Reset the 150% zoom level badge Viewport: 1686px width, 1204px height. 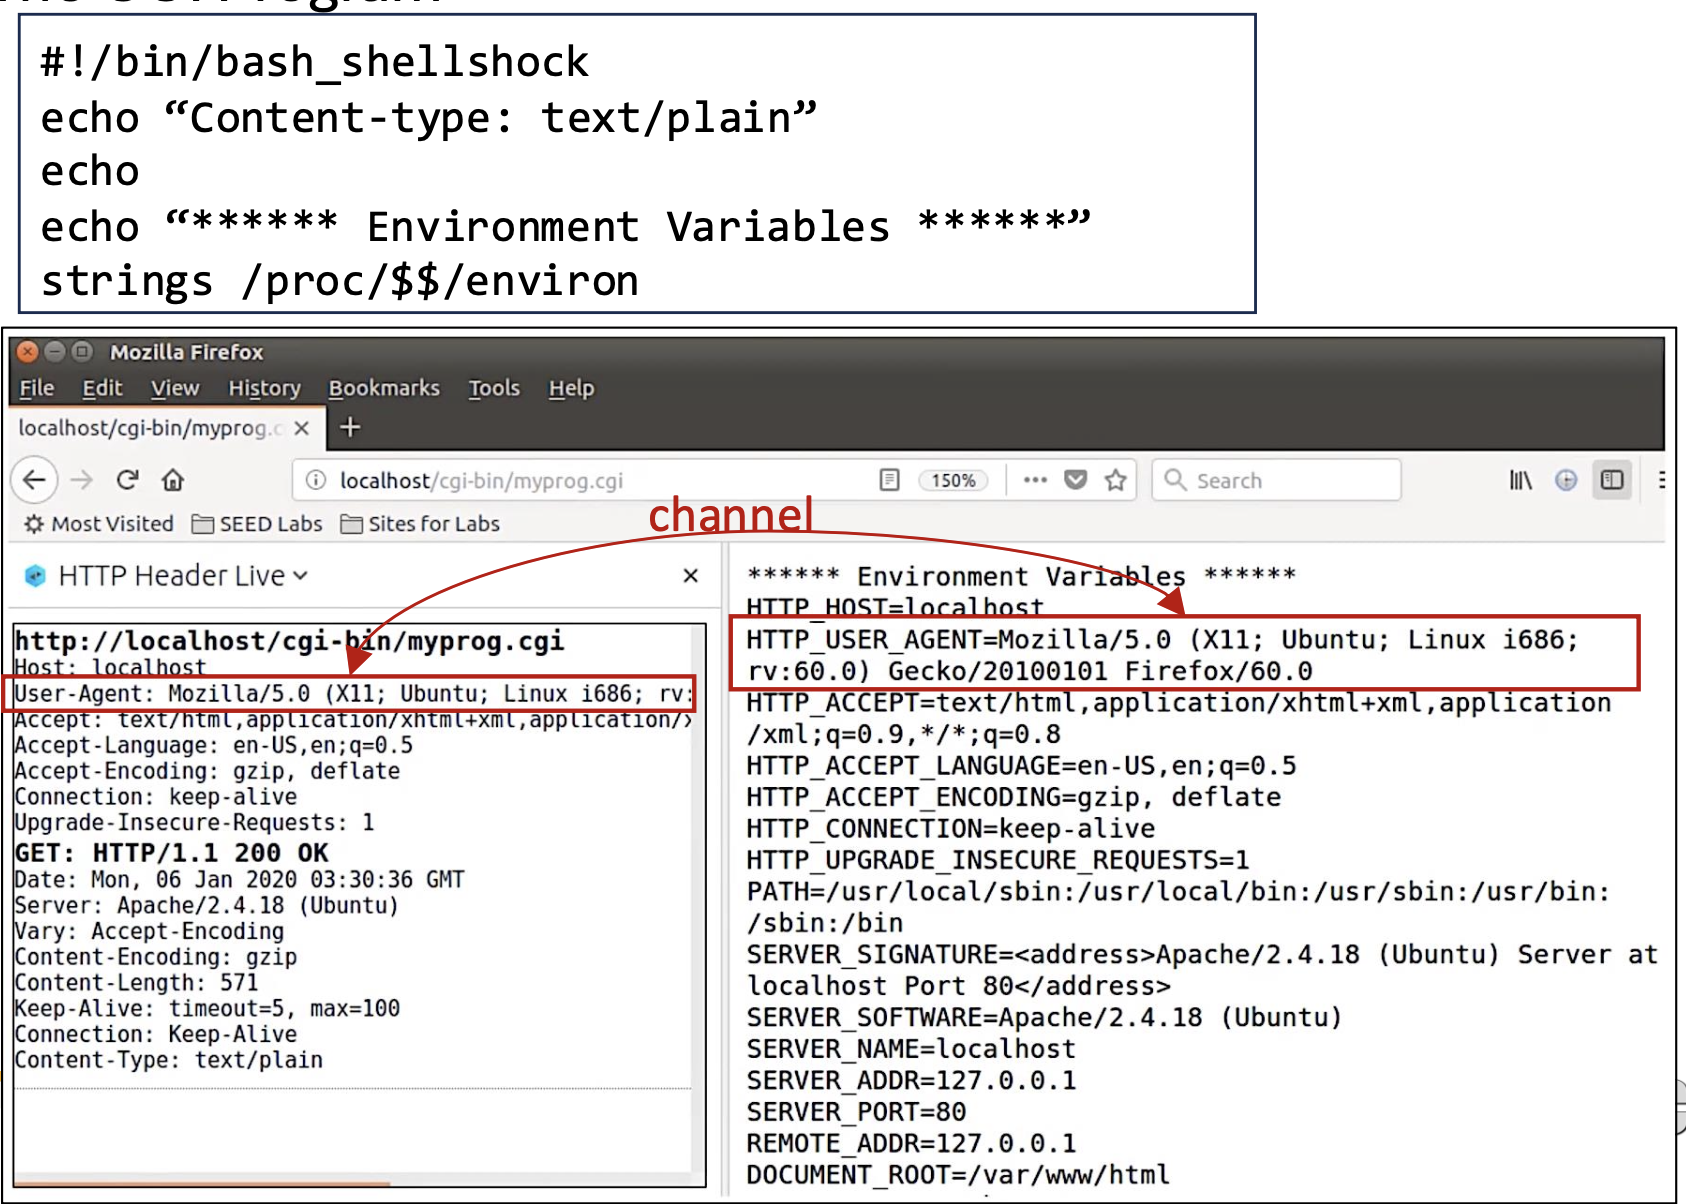click(953, 480)
